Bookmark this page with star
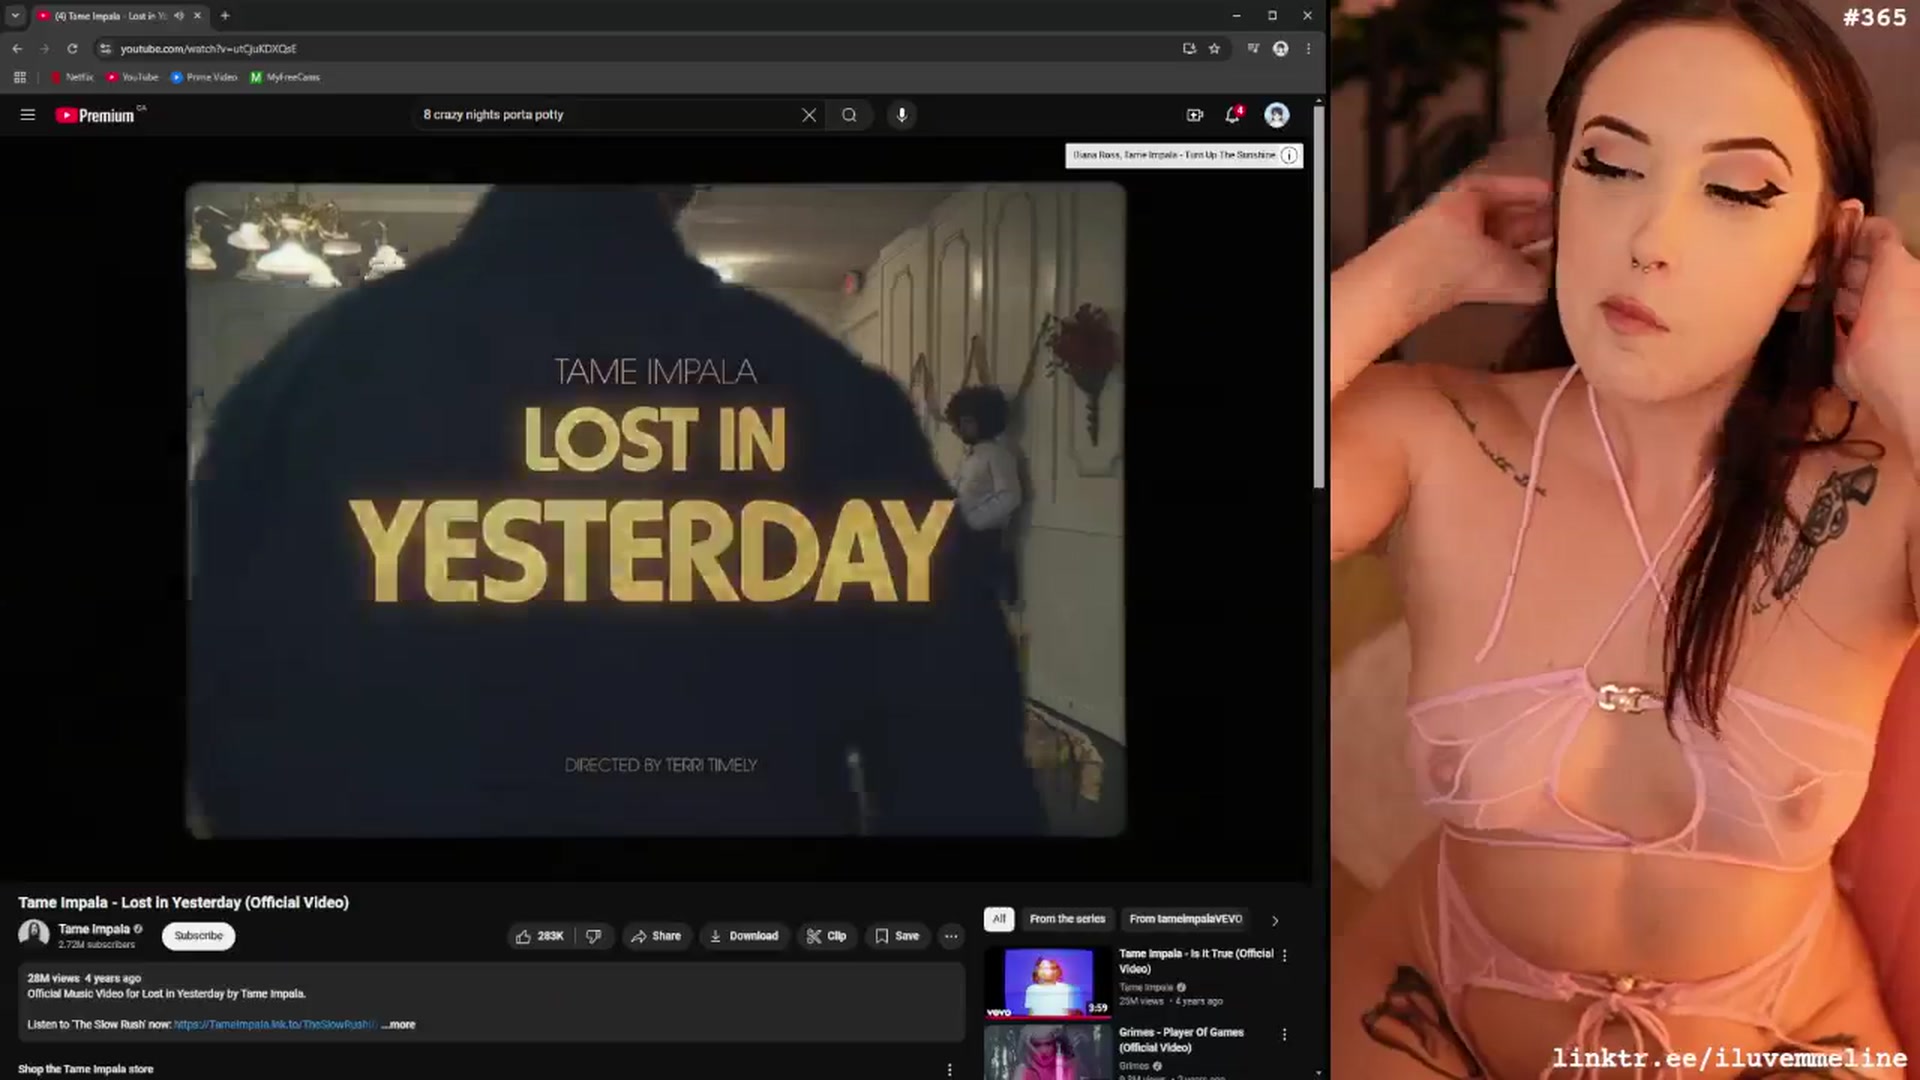This screenshot has width=1920, height=1080. [x=1214, y=48]
